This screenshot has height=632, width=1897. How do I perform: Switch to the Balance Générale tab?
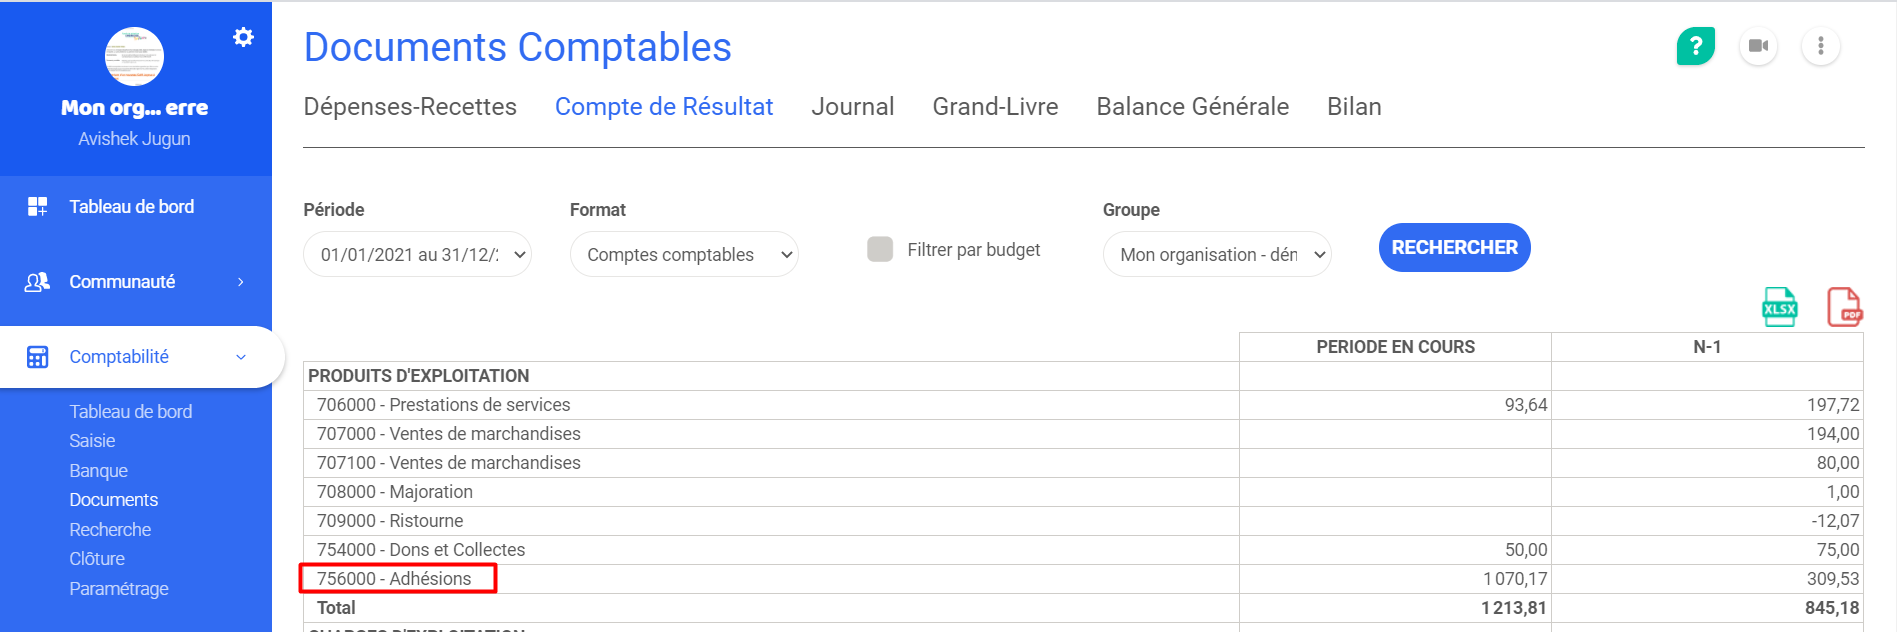pos(1192,107)
